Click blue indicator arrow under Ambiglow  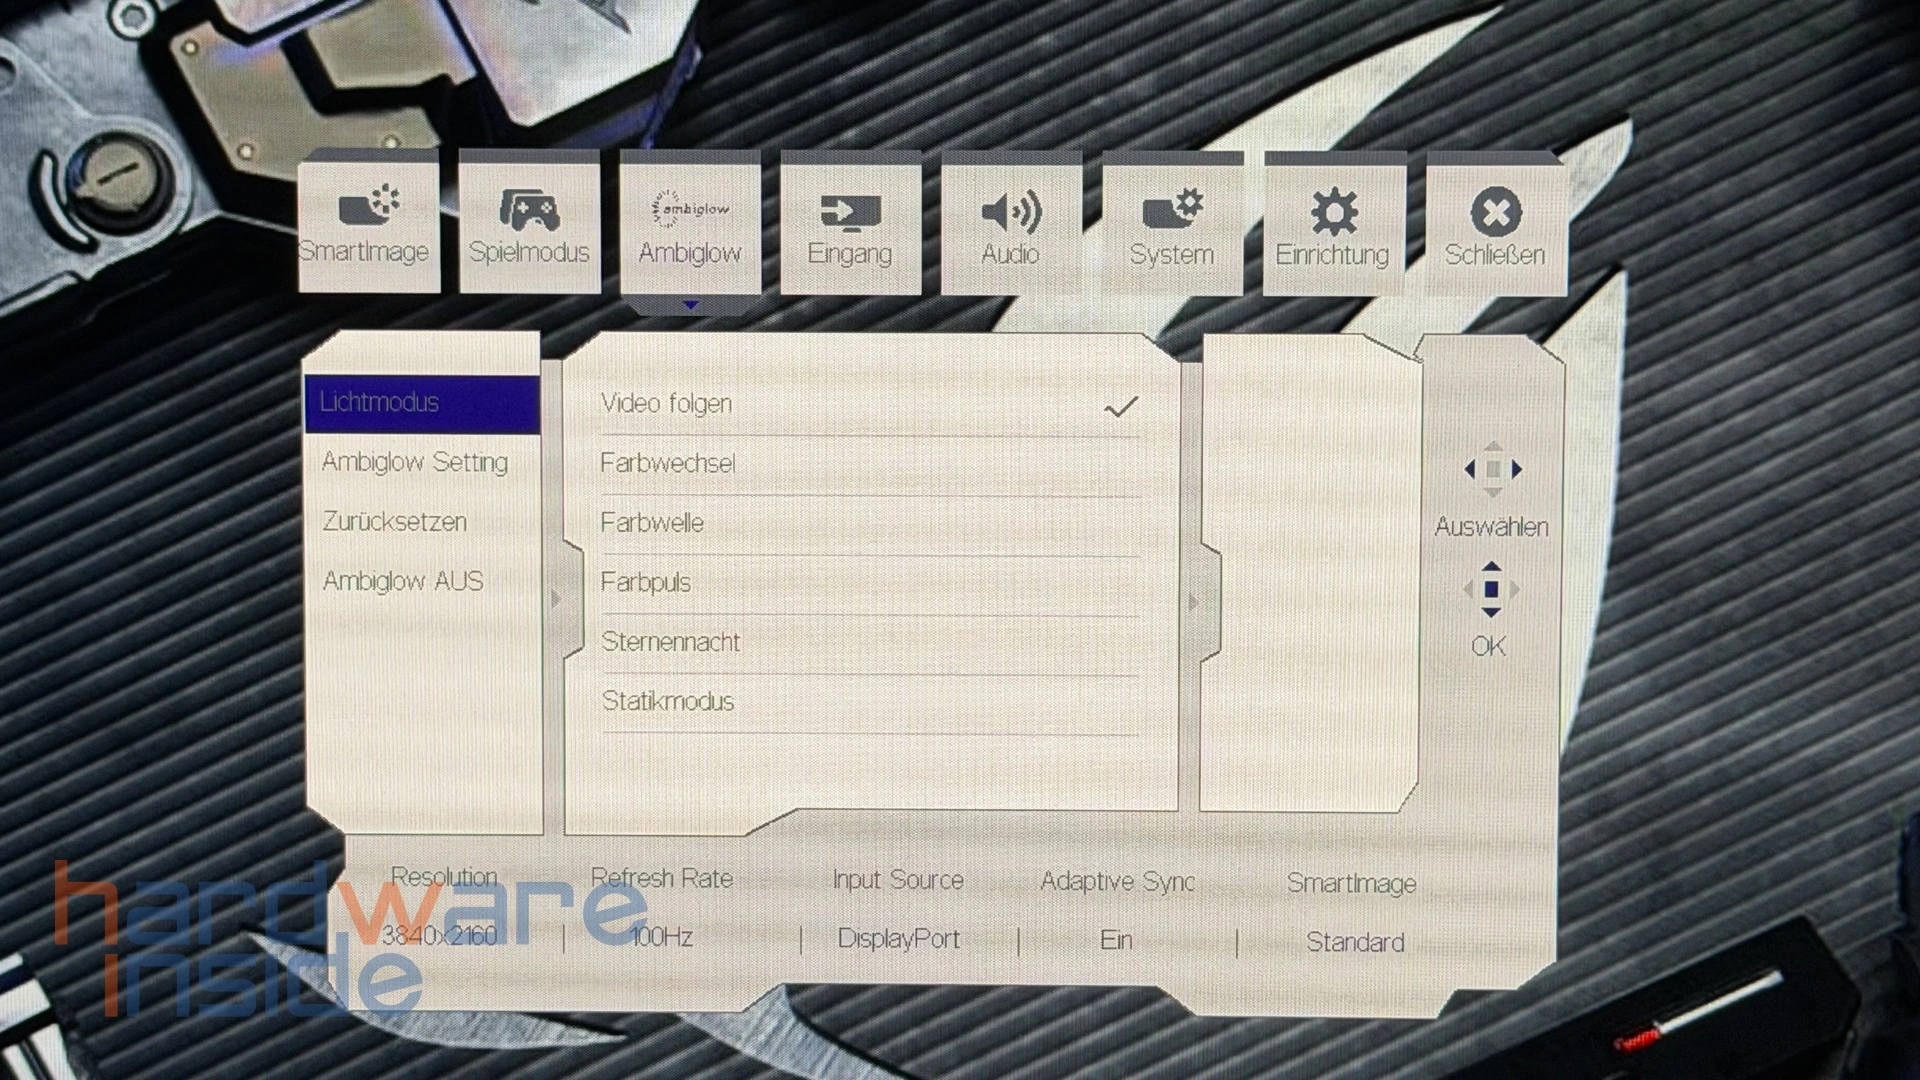[690, 305]
